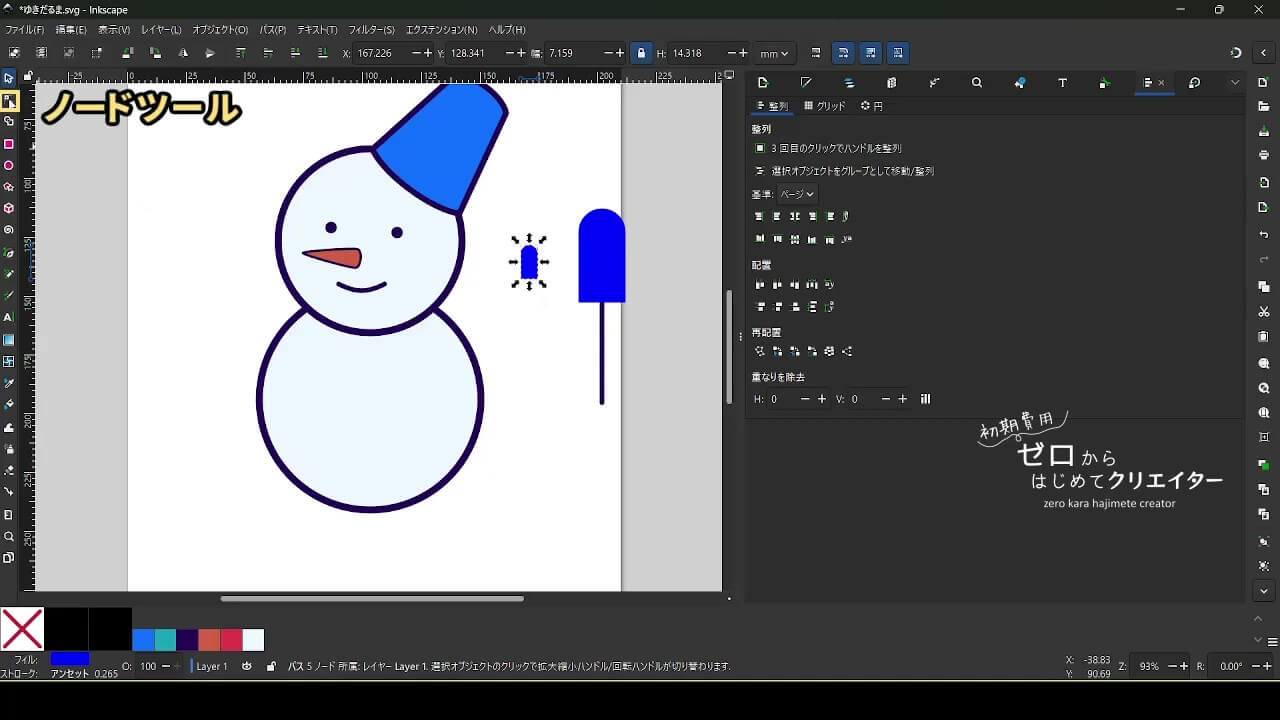This screenshot has height=720, width=1280.
Task: Toggle layer visibility eye in the status bar
Action: 247,666
